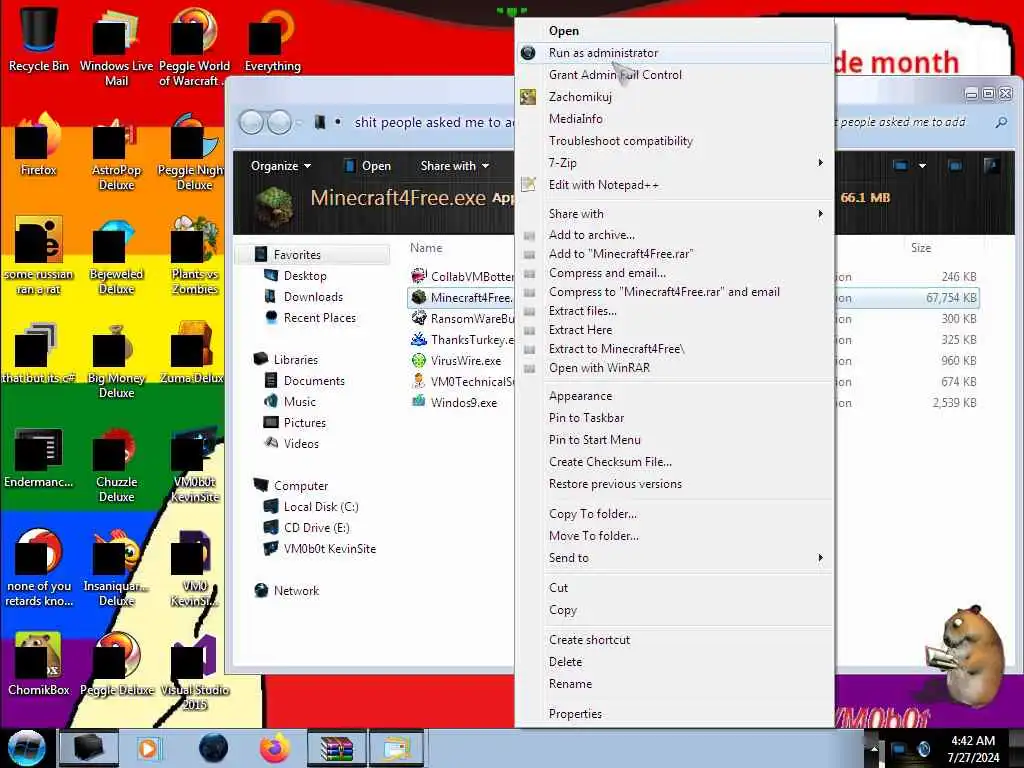
Task: Choose Run as administrator
Action: [x=675, y=53]
